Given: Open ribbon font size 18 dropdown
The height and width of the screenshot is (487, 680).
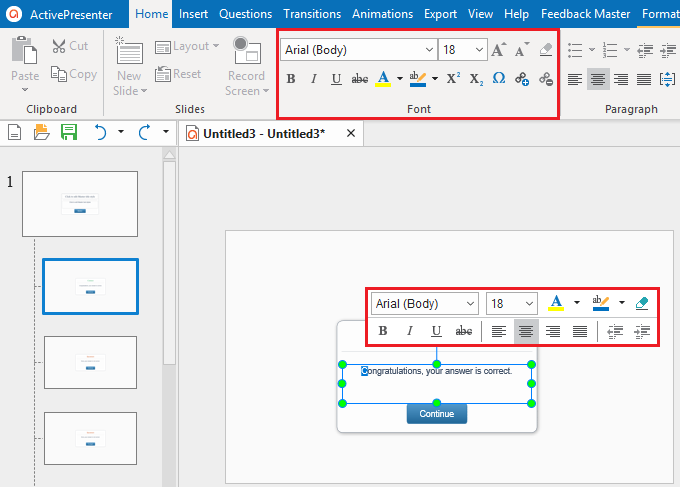Looking at the screenshot, I should coord(479,50).
